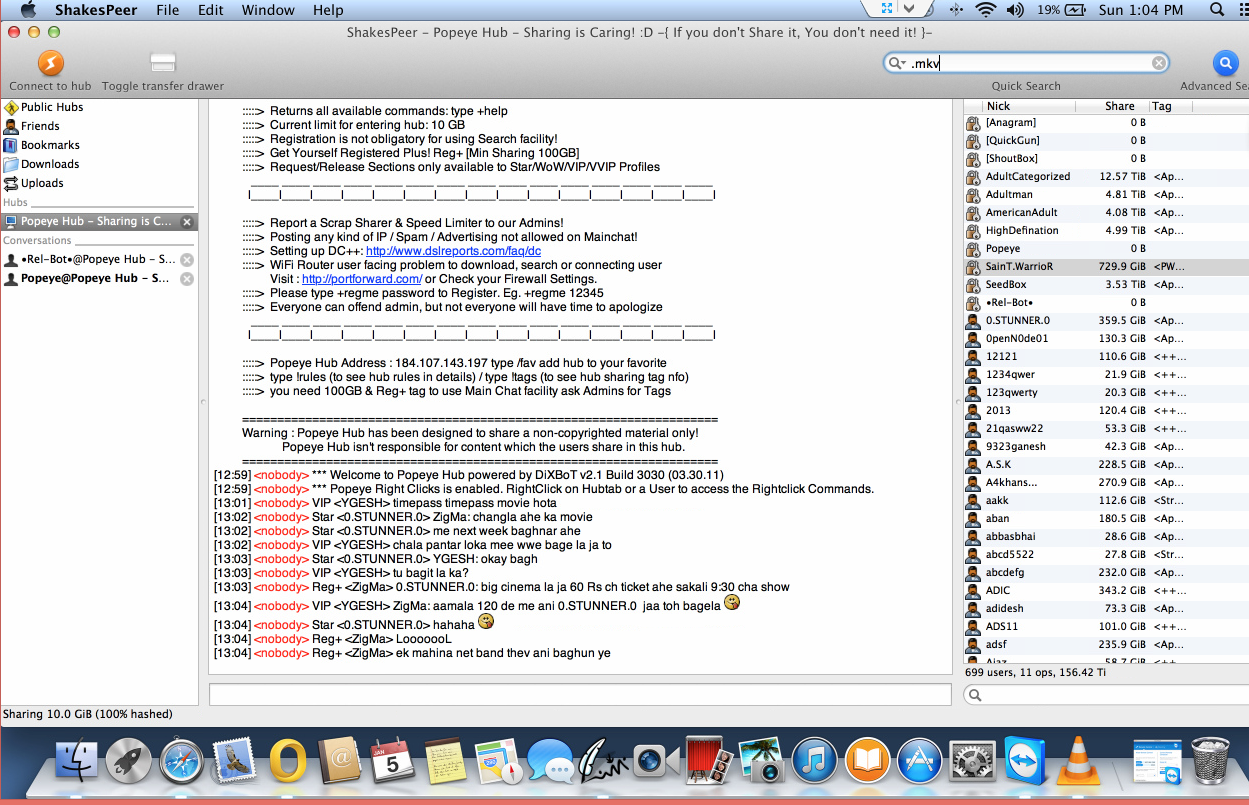Select user abcdefg in the list
The image size is (1249, 805).
(1106, 573)
